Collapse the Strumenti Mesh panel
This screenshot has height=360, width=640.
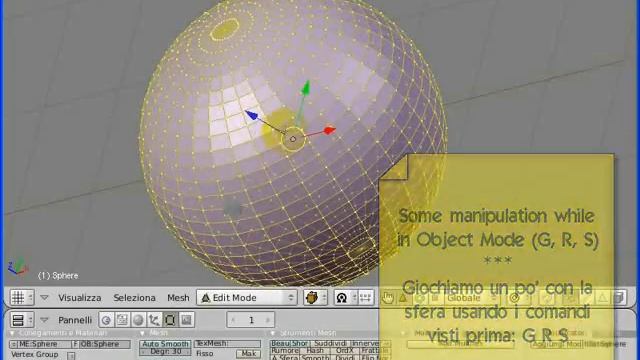273,333
